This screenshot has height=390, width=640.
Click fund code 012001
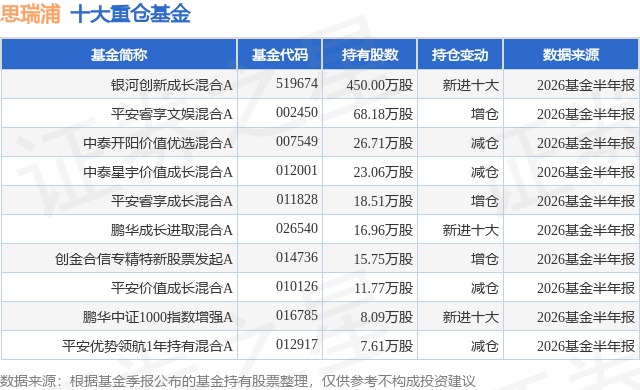pos(297,170)
